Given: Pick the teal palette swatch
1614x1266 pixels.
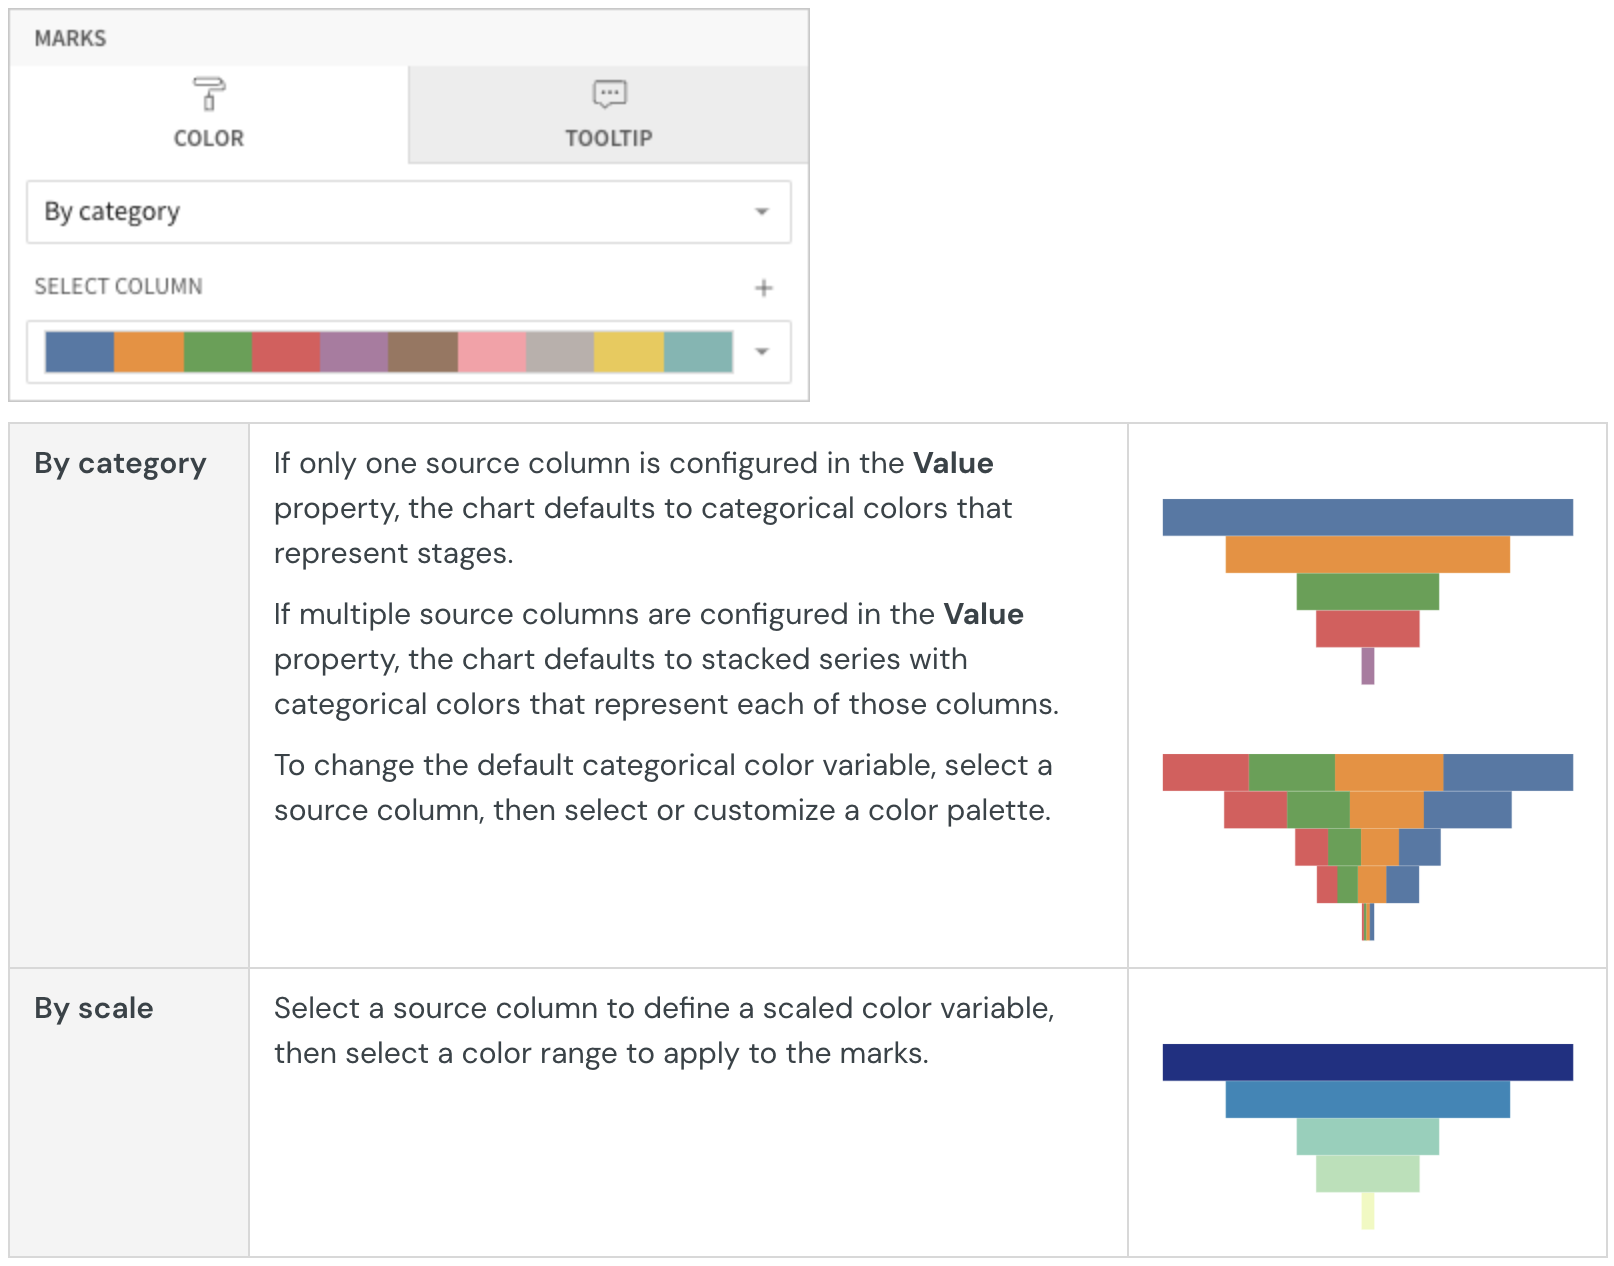Looking at the screenshot, I should coord(698,352).
